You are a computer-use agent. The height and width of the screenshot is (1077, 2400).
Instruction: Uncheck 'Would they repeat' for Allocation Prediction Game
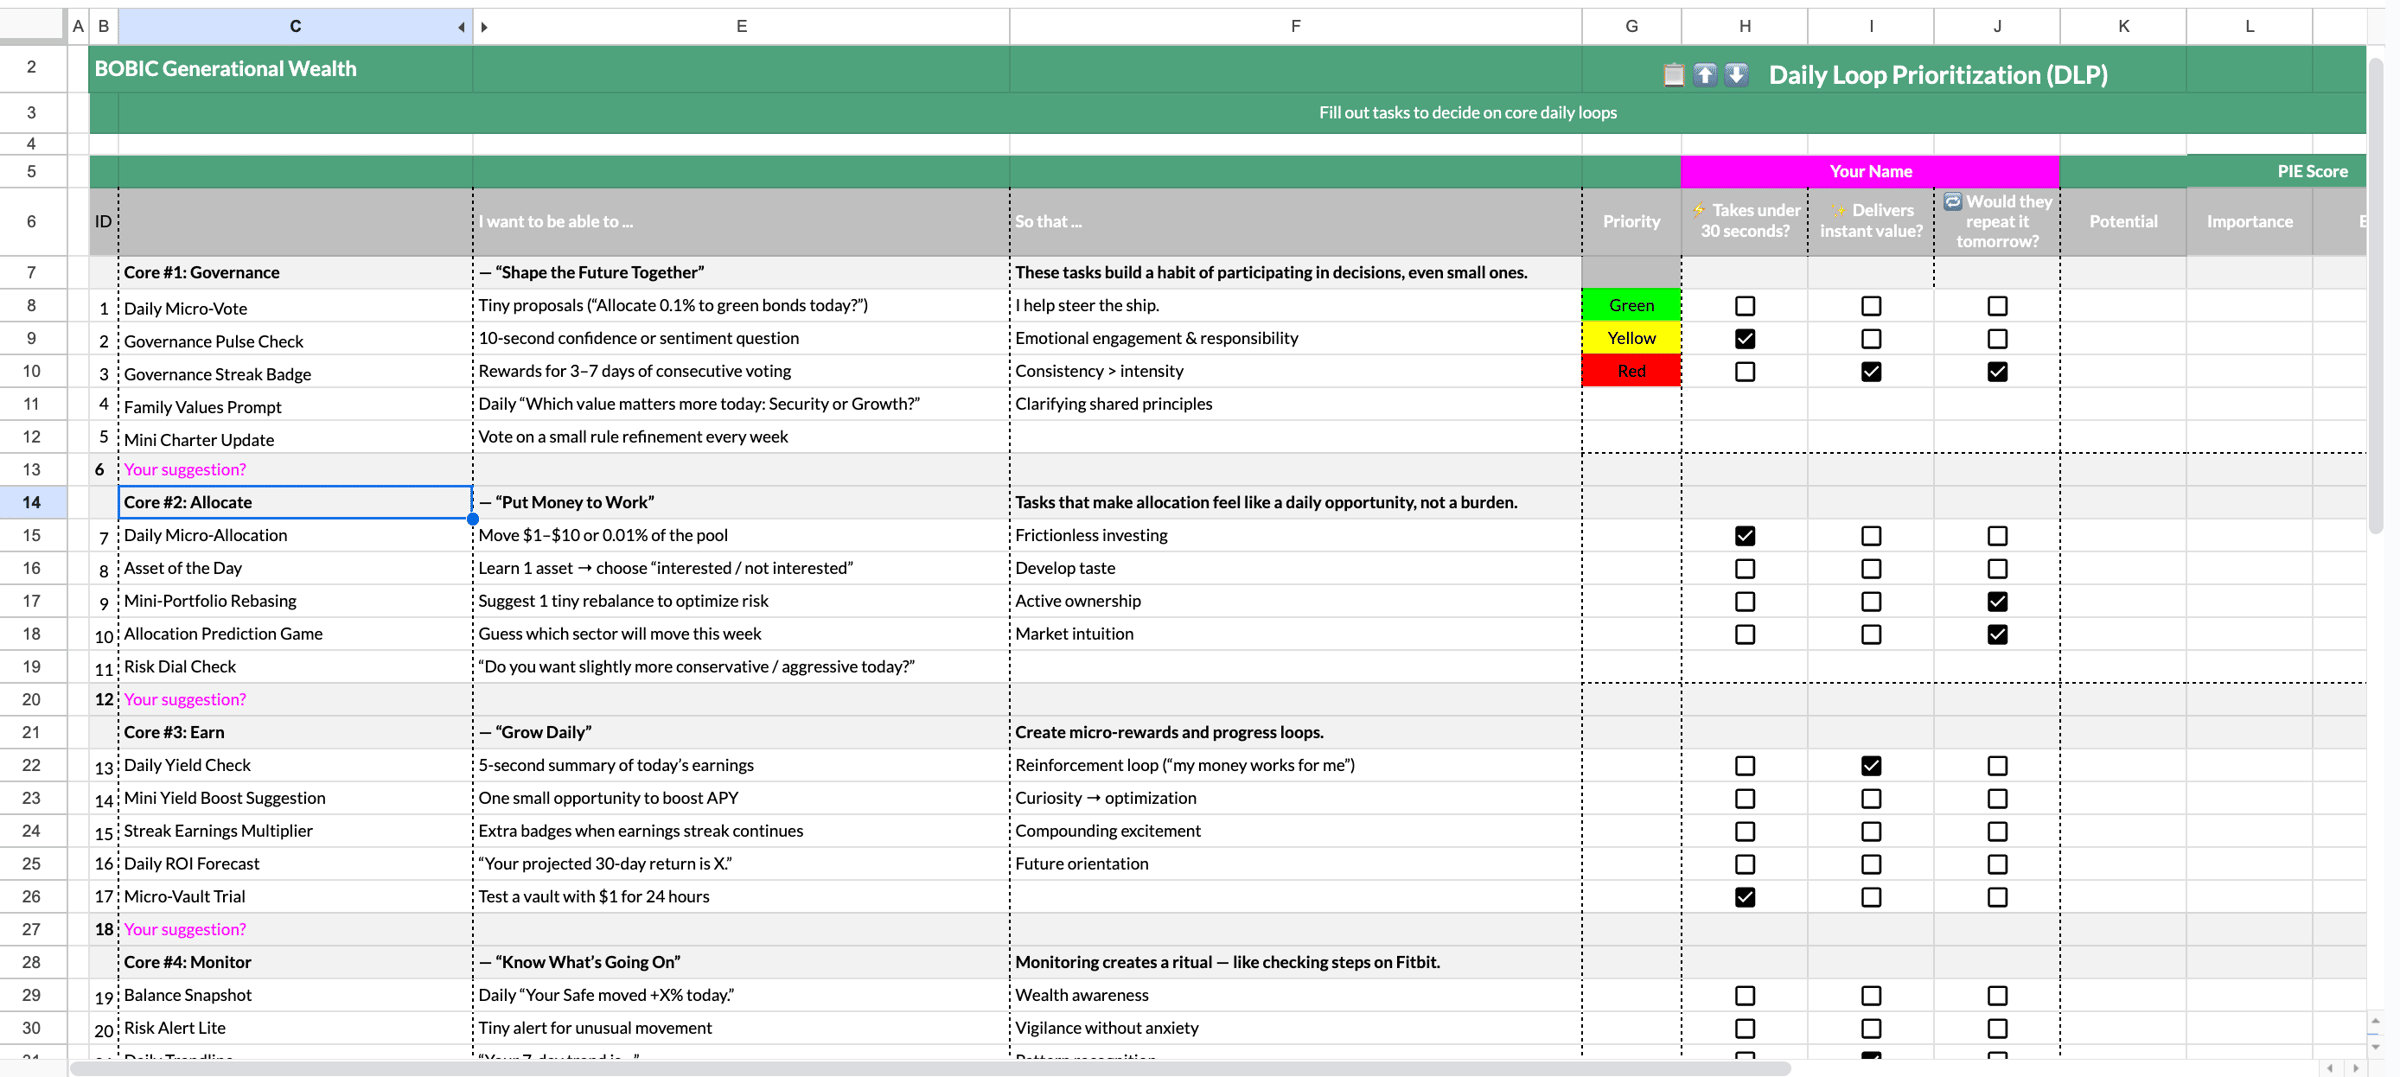click(x=1996, y=635)
